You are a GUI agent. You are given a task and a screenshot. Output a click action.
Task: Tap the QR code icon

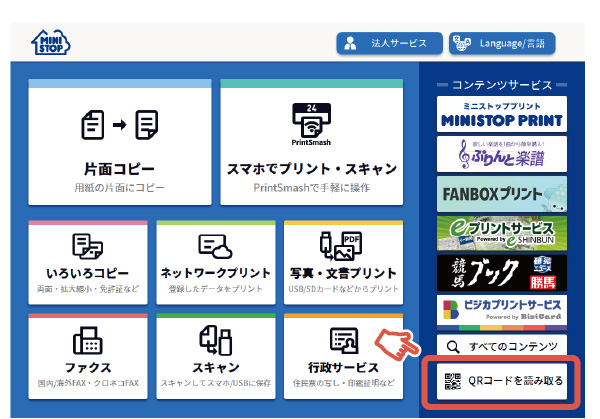tap(453, 381)
